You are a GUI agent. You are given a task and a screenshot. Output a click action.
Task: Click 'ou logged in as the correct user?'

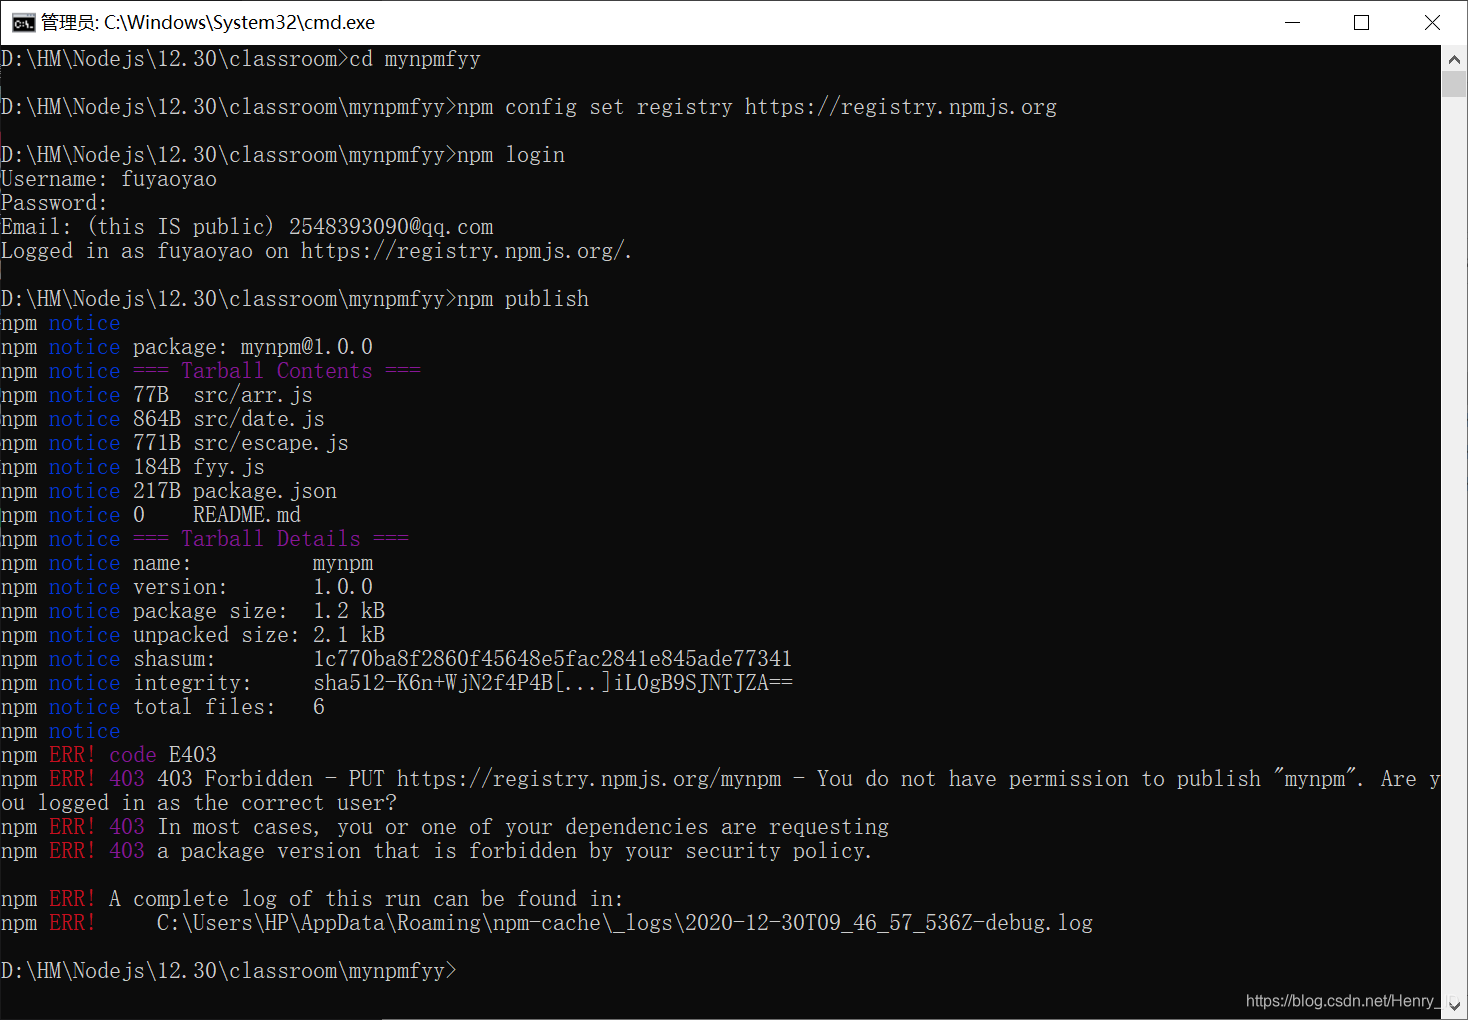(x=199, y=803)
